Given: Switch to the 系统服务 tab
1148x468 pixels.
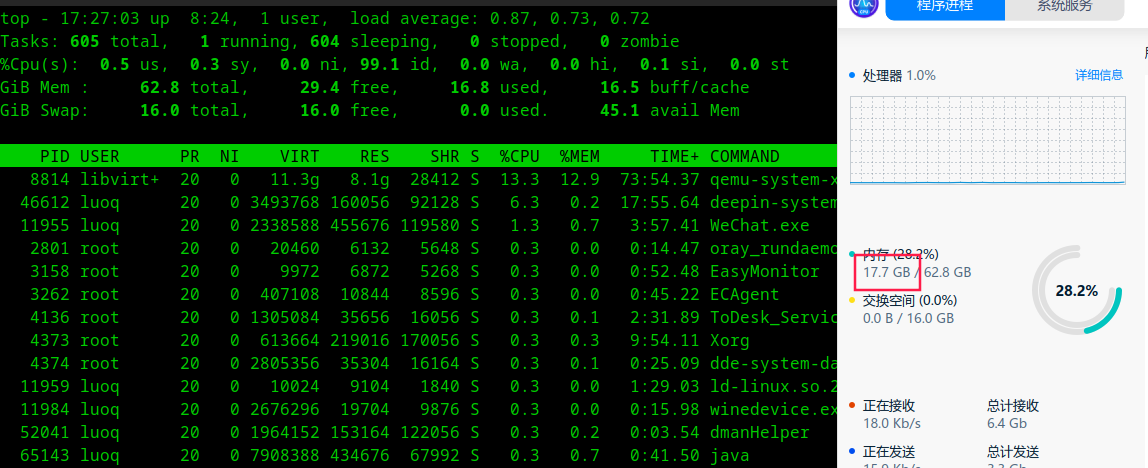Looking at the screenshot, I should tap(1064, 7).
